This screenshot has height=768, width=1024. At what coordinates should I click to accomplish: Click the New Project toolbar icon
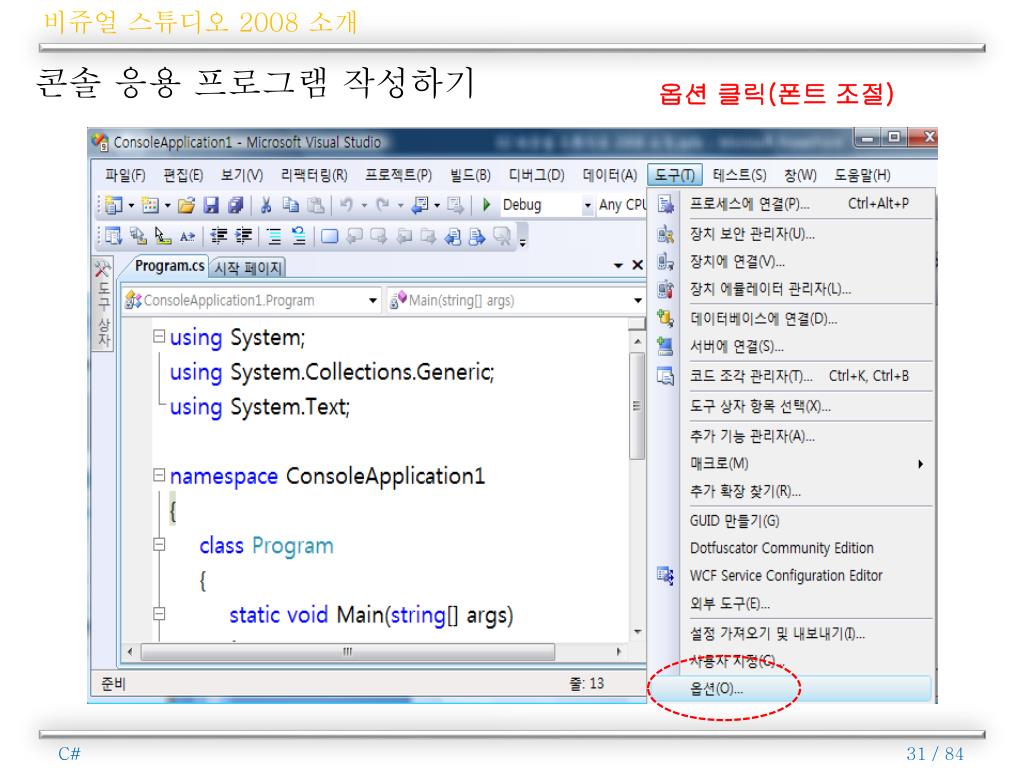[x=114, y=205]
